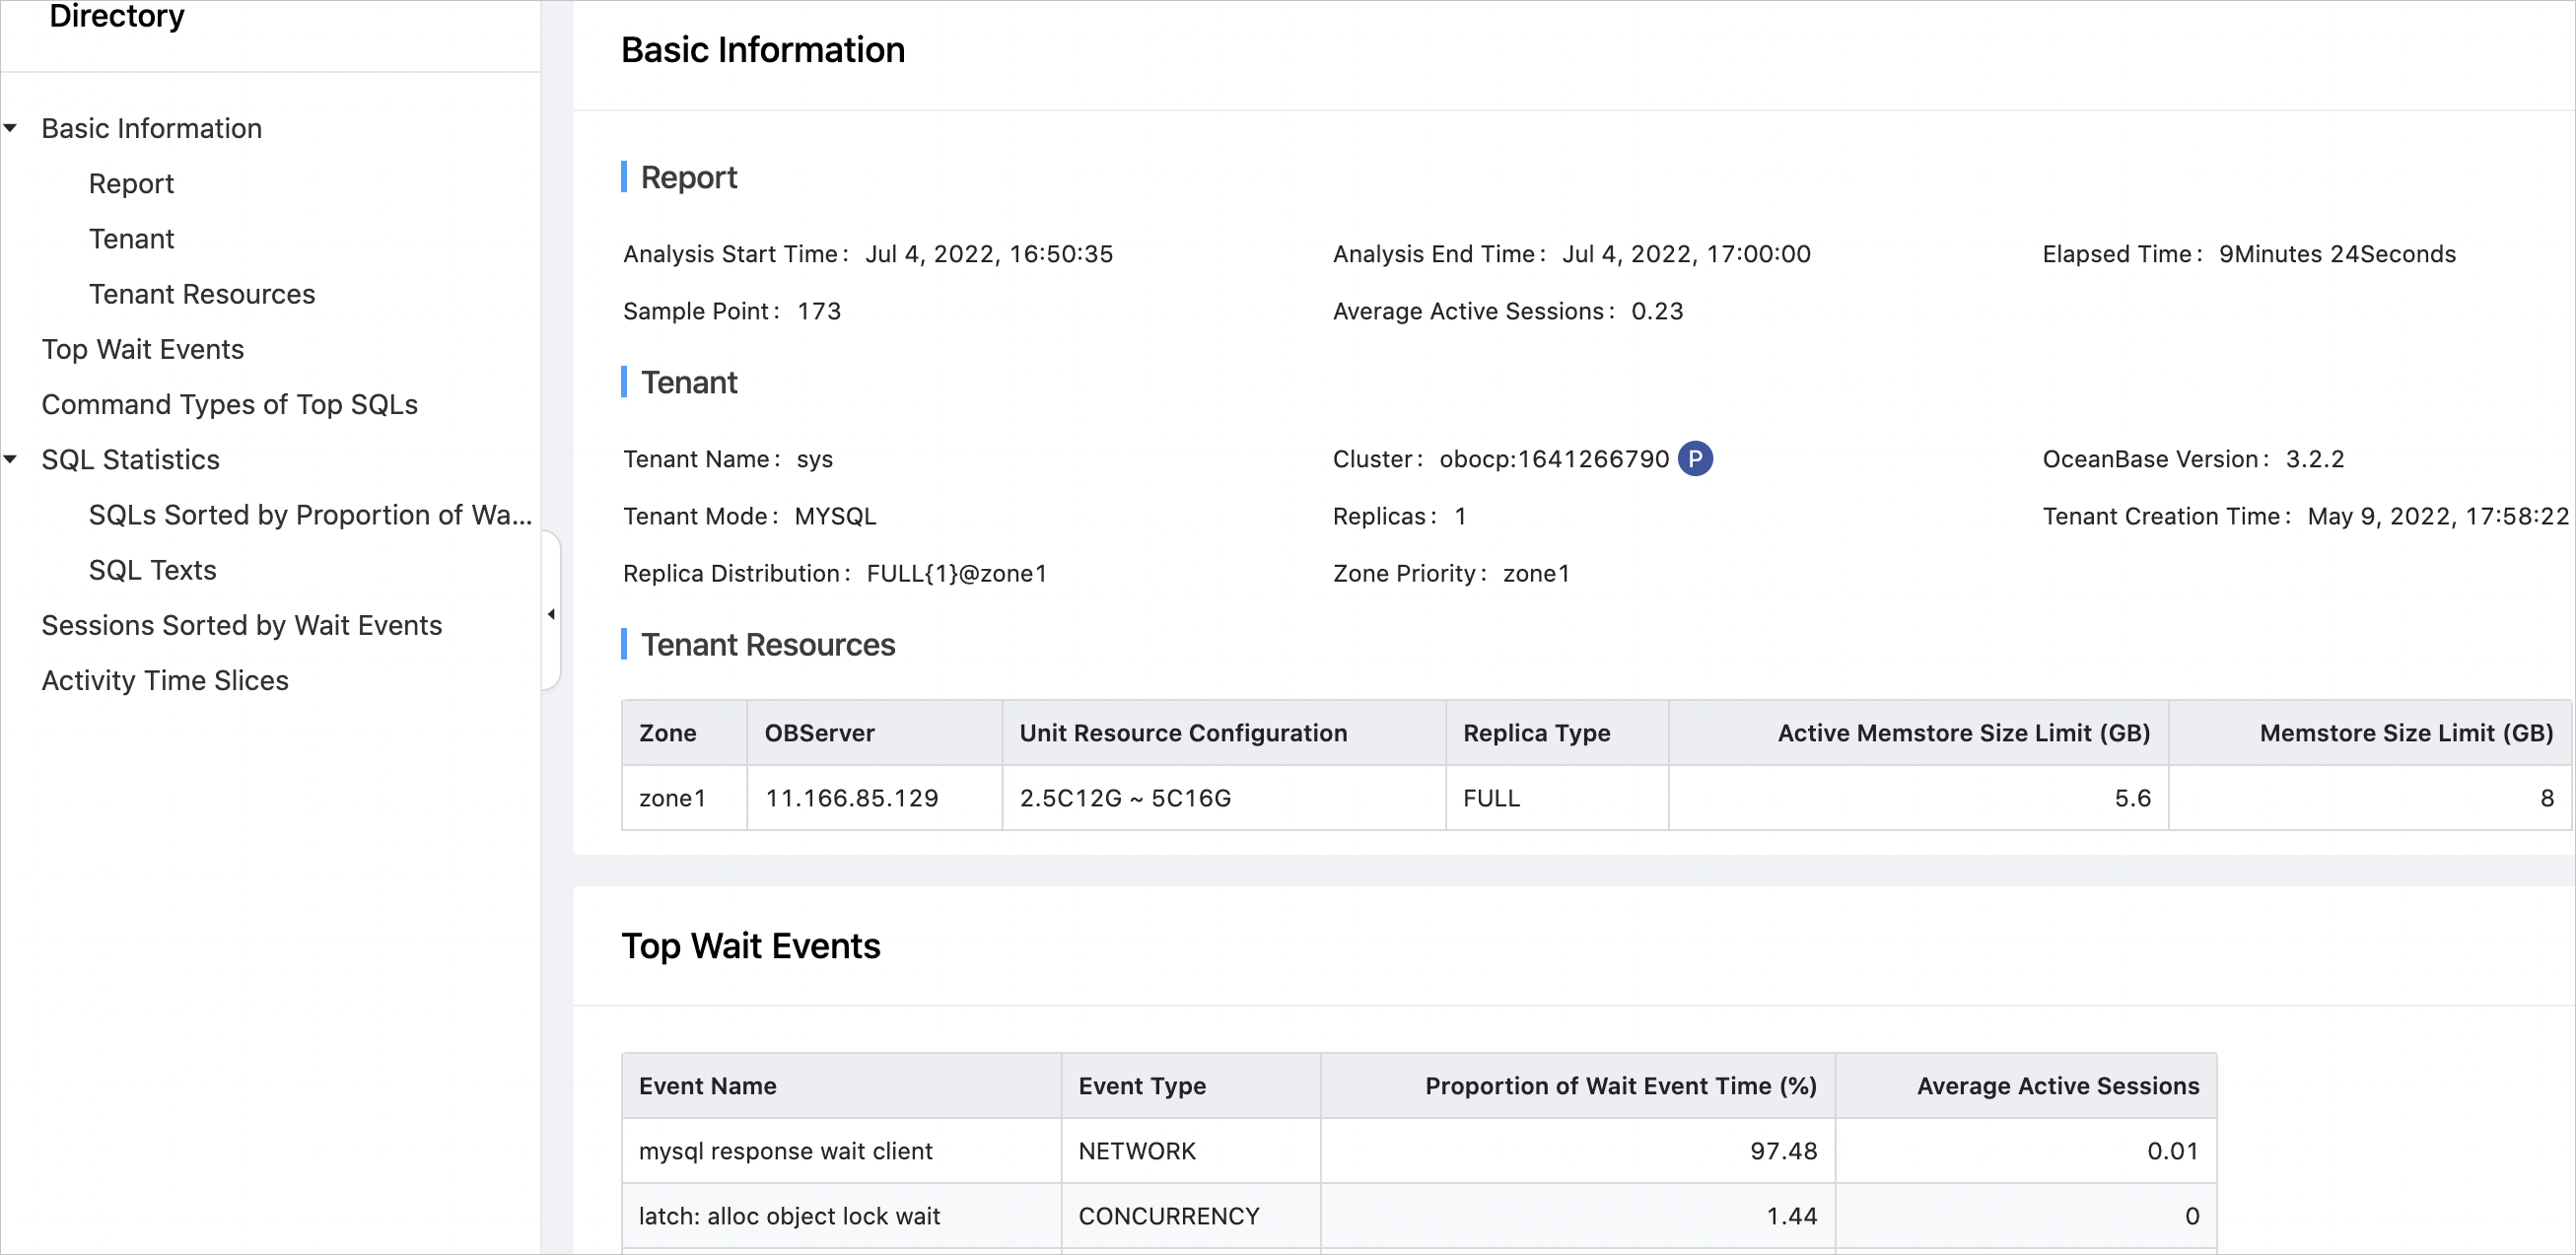2576x1255 pixels.
Task: Click the blue P badge next to cluster
Action: [x=1694, y=459]
